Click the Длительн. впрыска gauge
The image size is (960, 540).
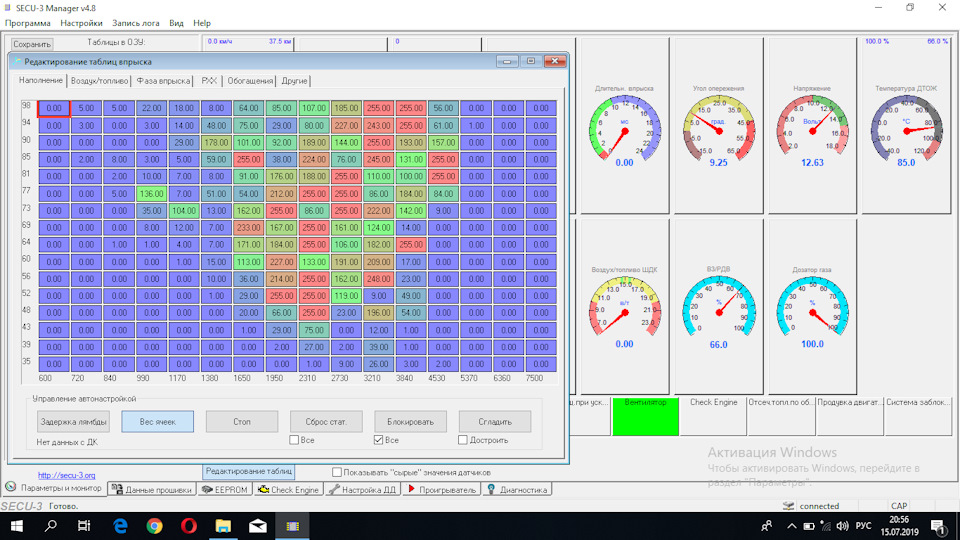624,126
